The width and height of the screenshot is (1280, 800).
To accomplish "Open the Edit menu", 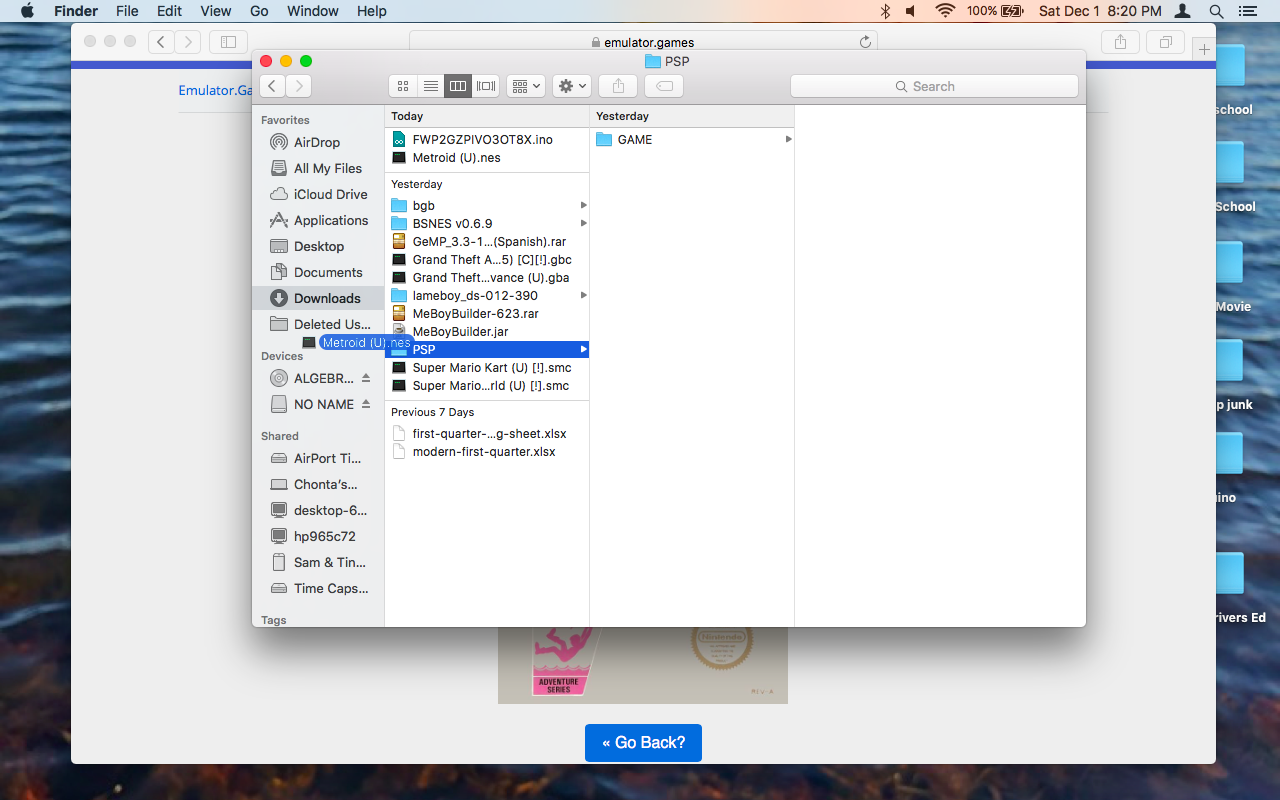I will tap(170, 11).
